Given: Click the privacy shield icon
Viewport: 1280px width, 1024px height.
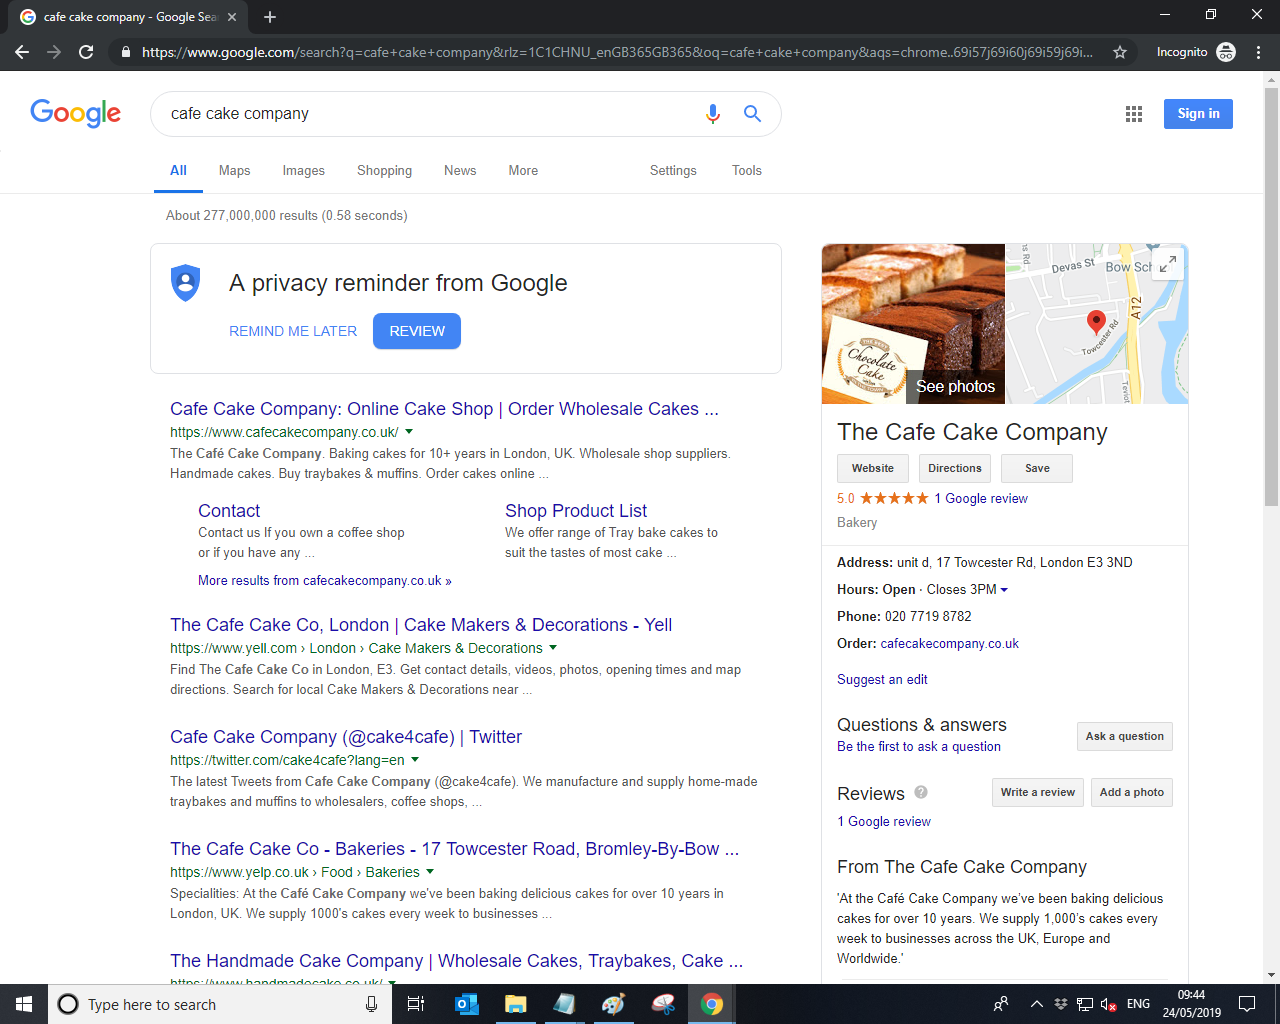Looking at the screenshot, I should pyautogui.click(x=186, y=283).
